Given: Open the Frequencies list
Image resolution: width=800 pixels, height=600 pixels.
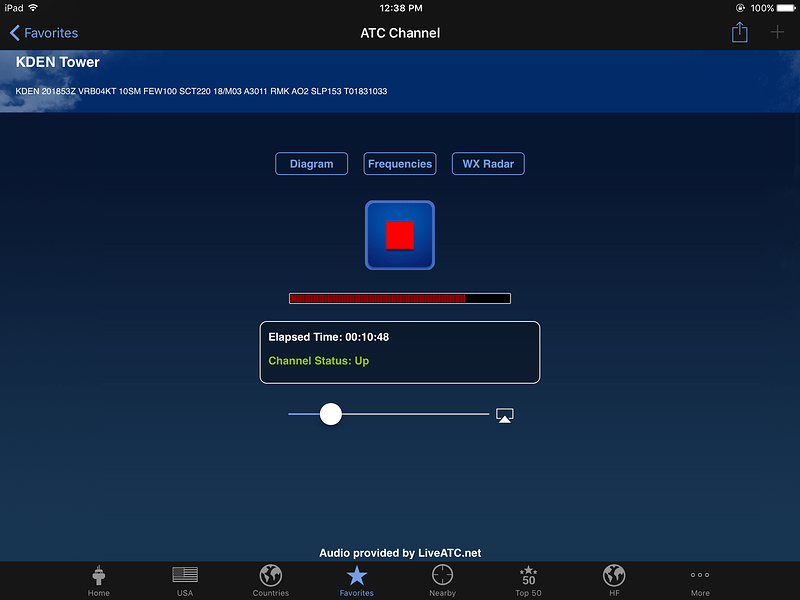Looking at the screenshot, I should 399,164.
